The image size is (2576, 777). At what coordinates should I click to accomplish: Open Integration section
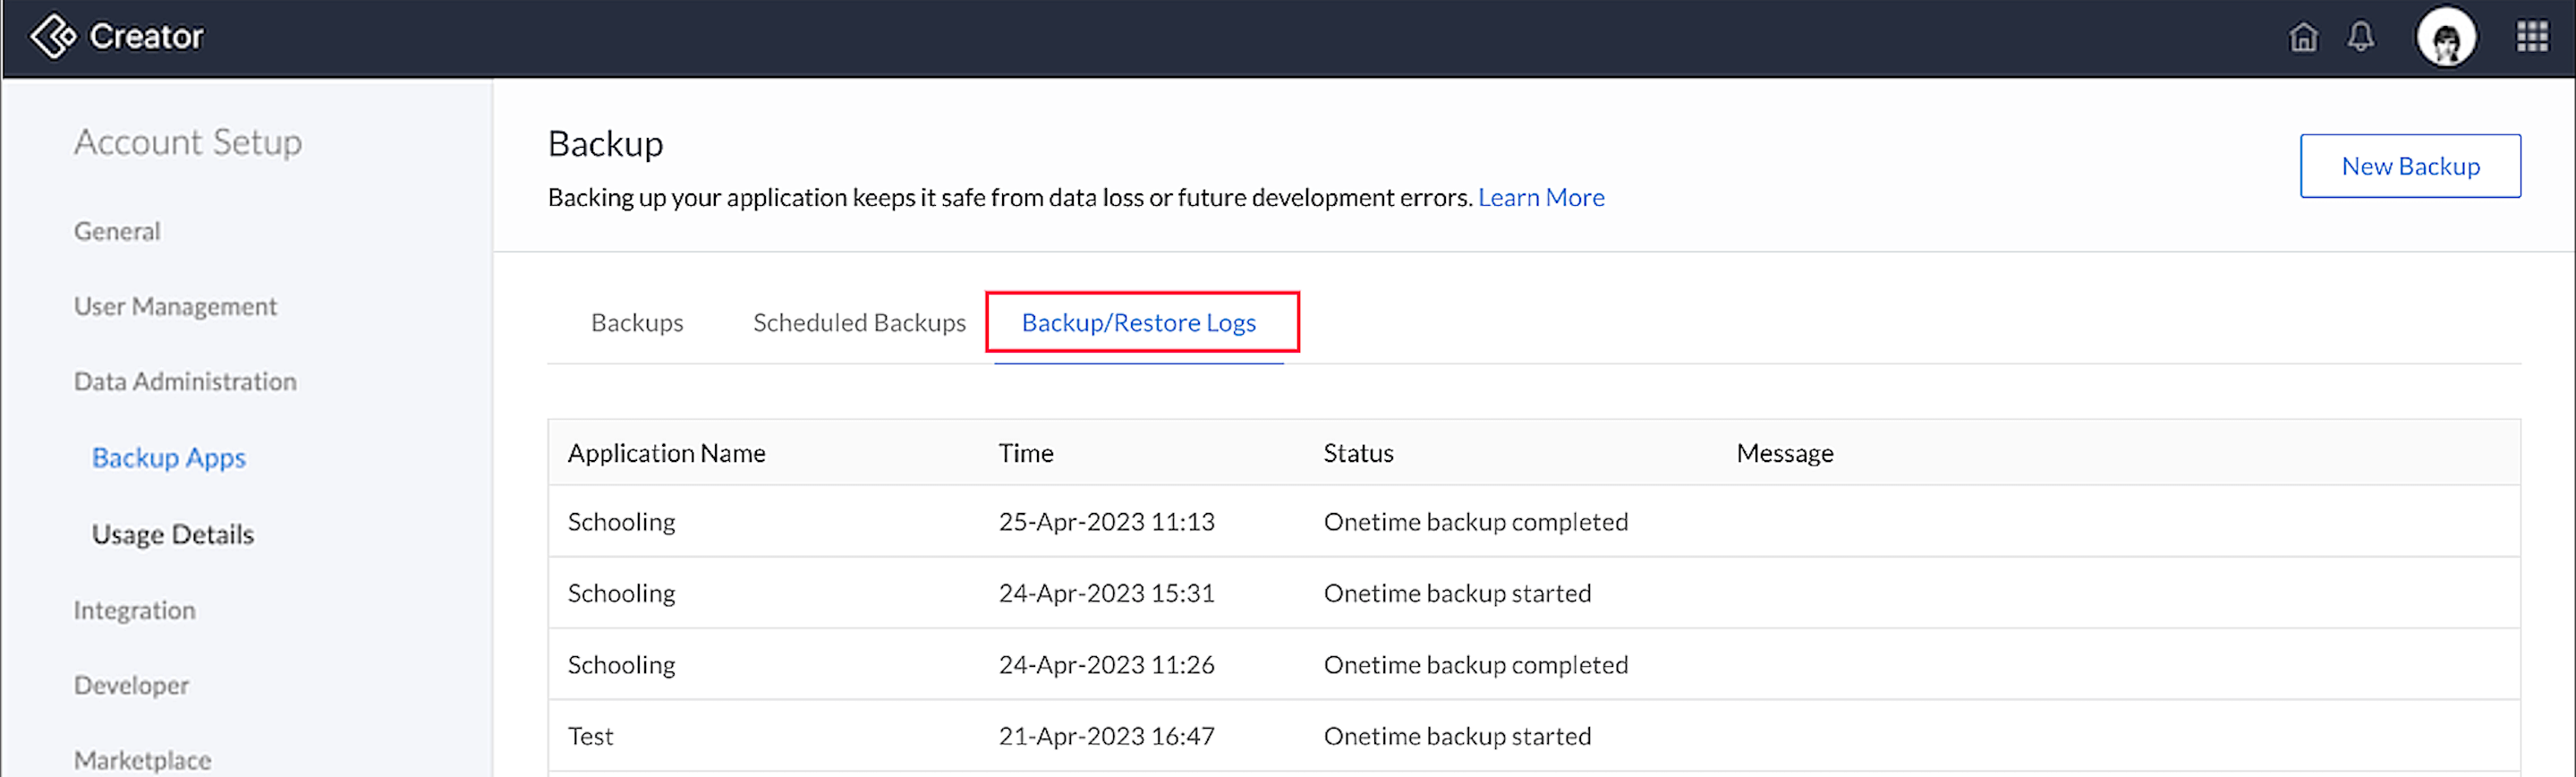pos(135,610)
